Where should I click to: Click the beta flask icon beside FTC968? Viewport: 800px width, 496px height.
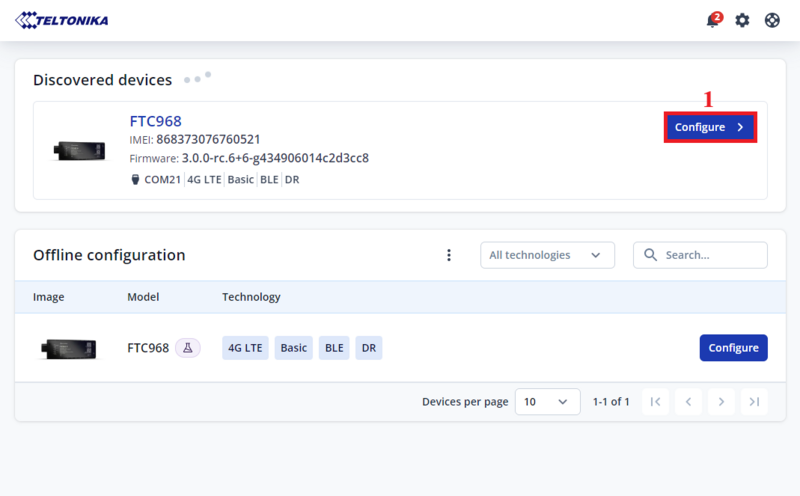point(188,348)
